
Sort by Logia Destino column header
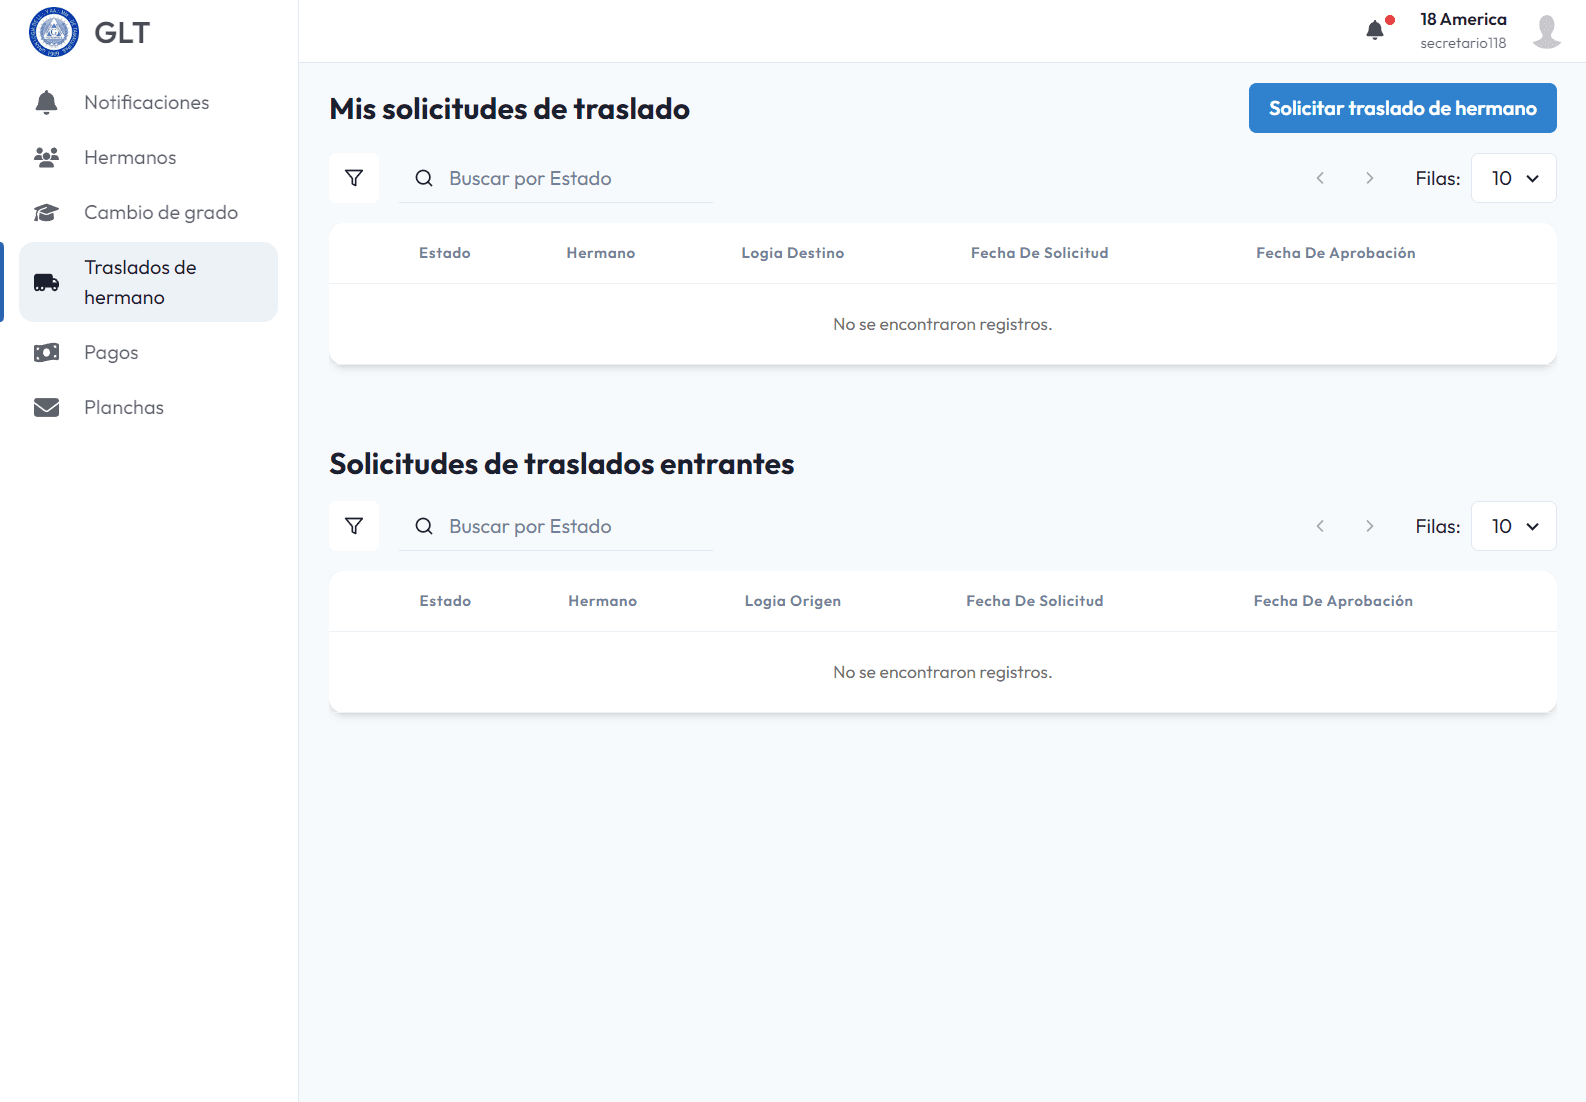792,253
